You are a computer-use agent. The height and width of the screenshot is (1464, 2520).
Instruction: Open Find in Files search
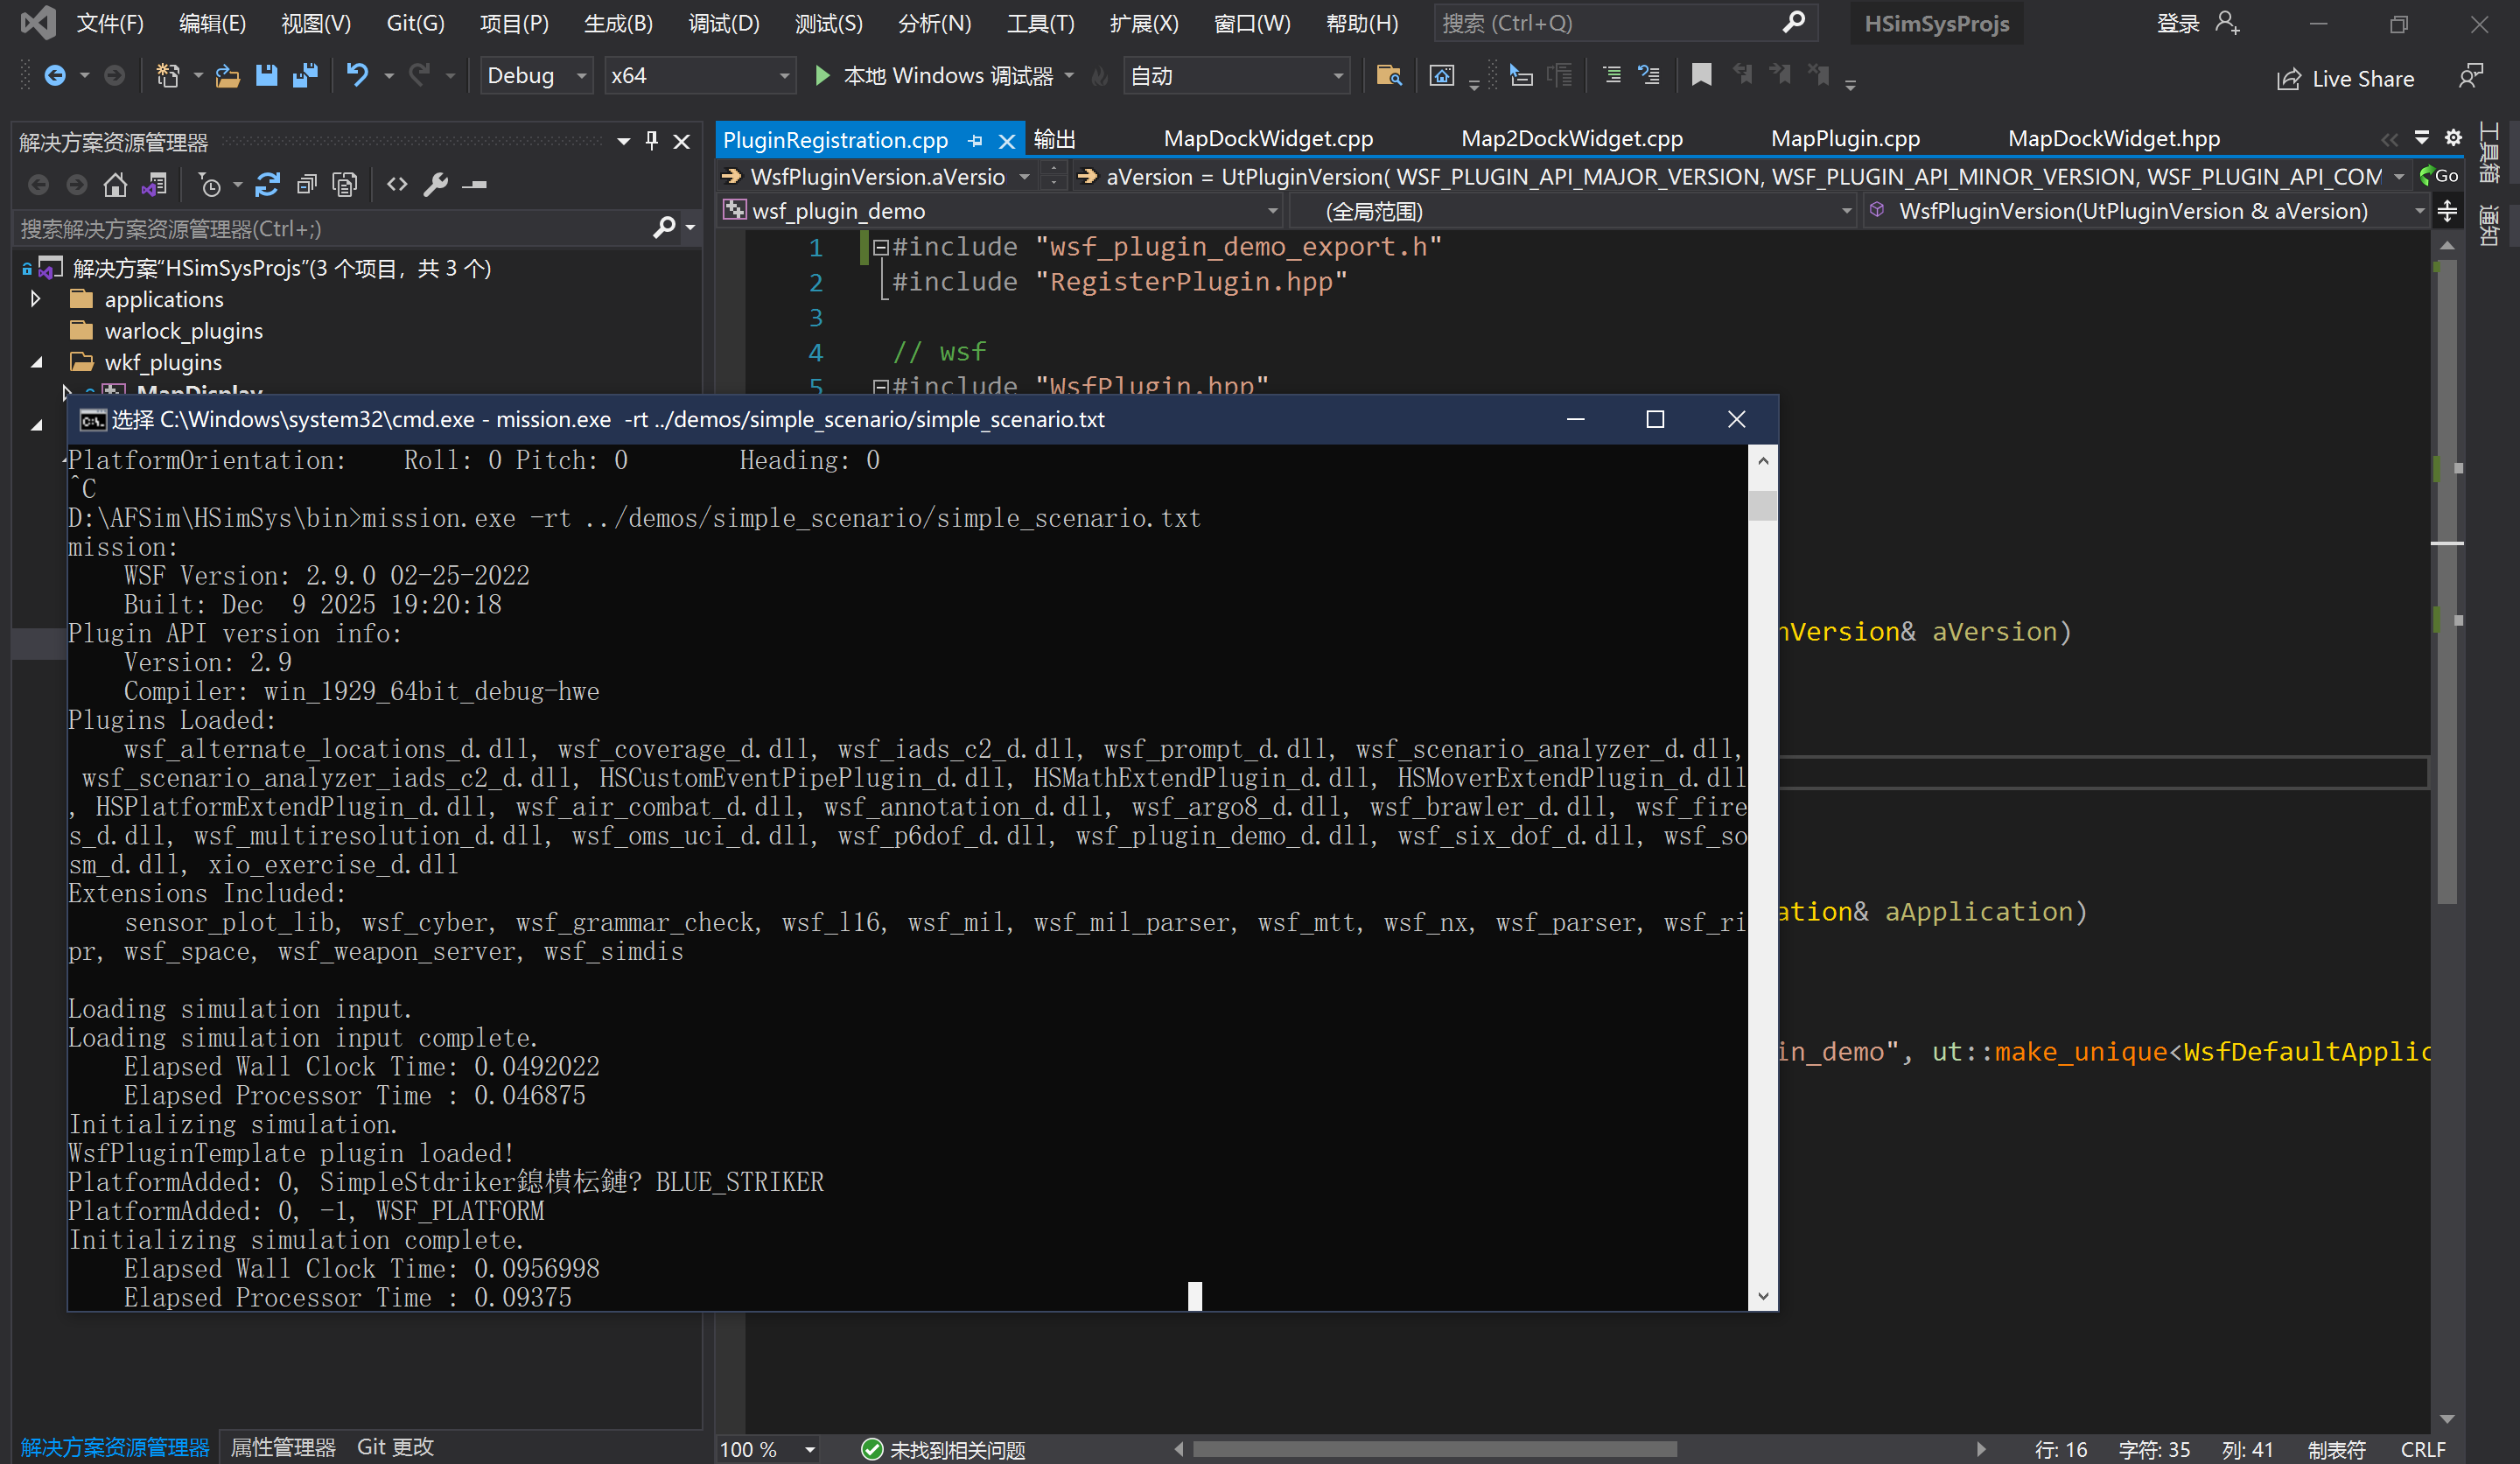coord(1389,75)
